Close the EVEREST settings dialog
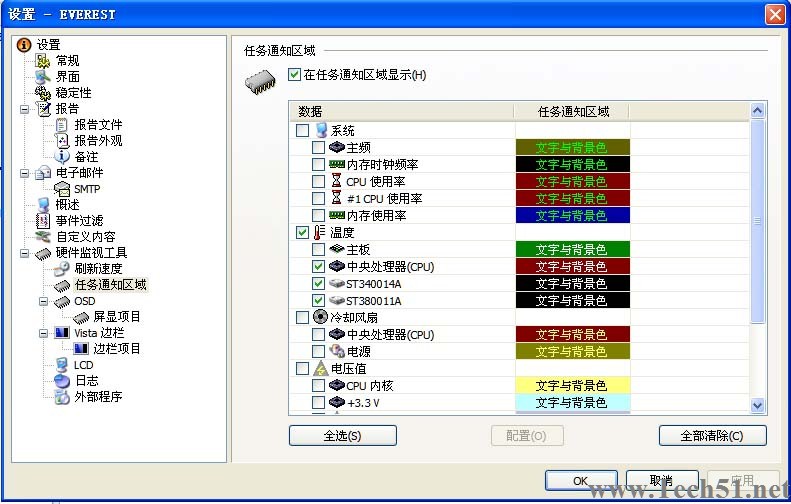 coord(775,14)
